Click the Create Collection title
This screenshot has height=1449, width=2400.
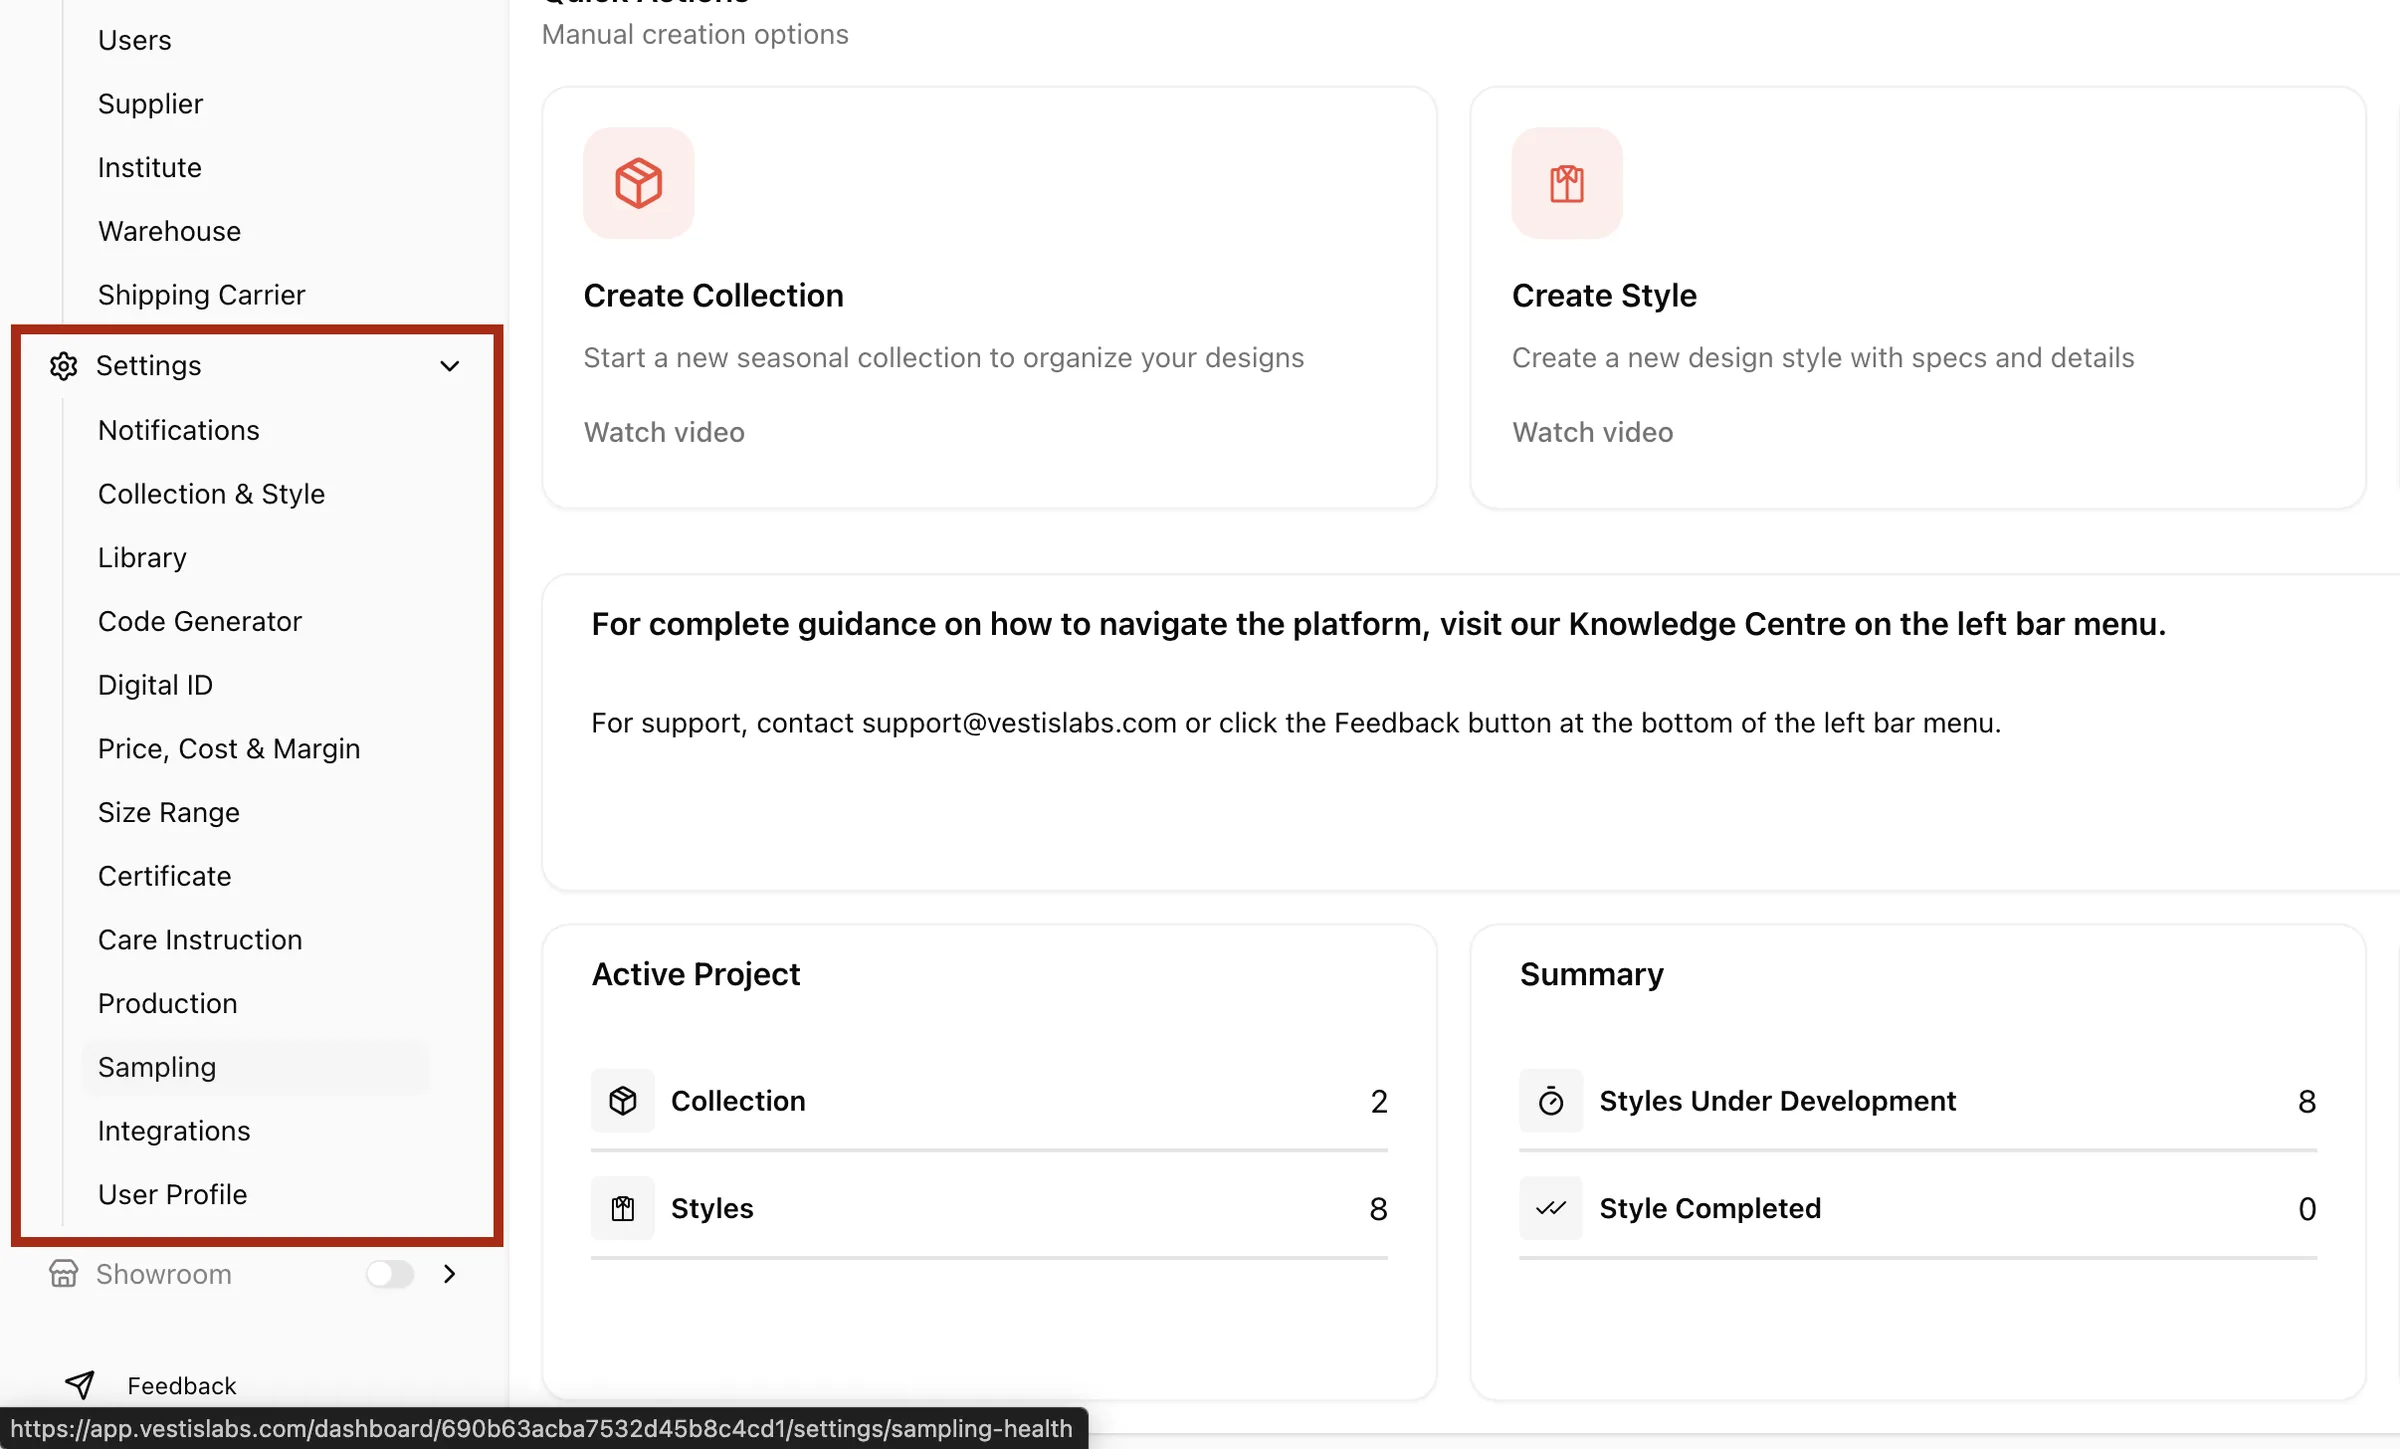click(713, 296)
